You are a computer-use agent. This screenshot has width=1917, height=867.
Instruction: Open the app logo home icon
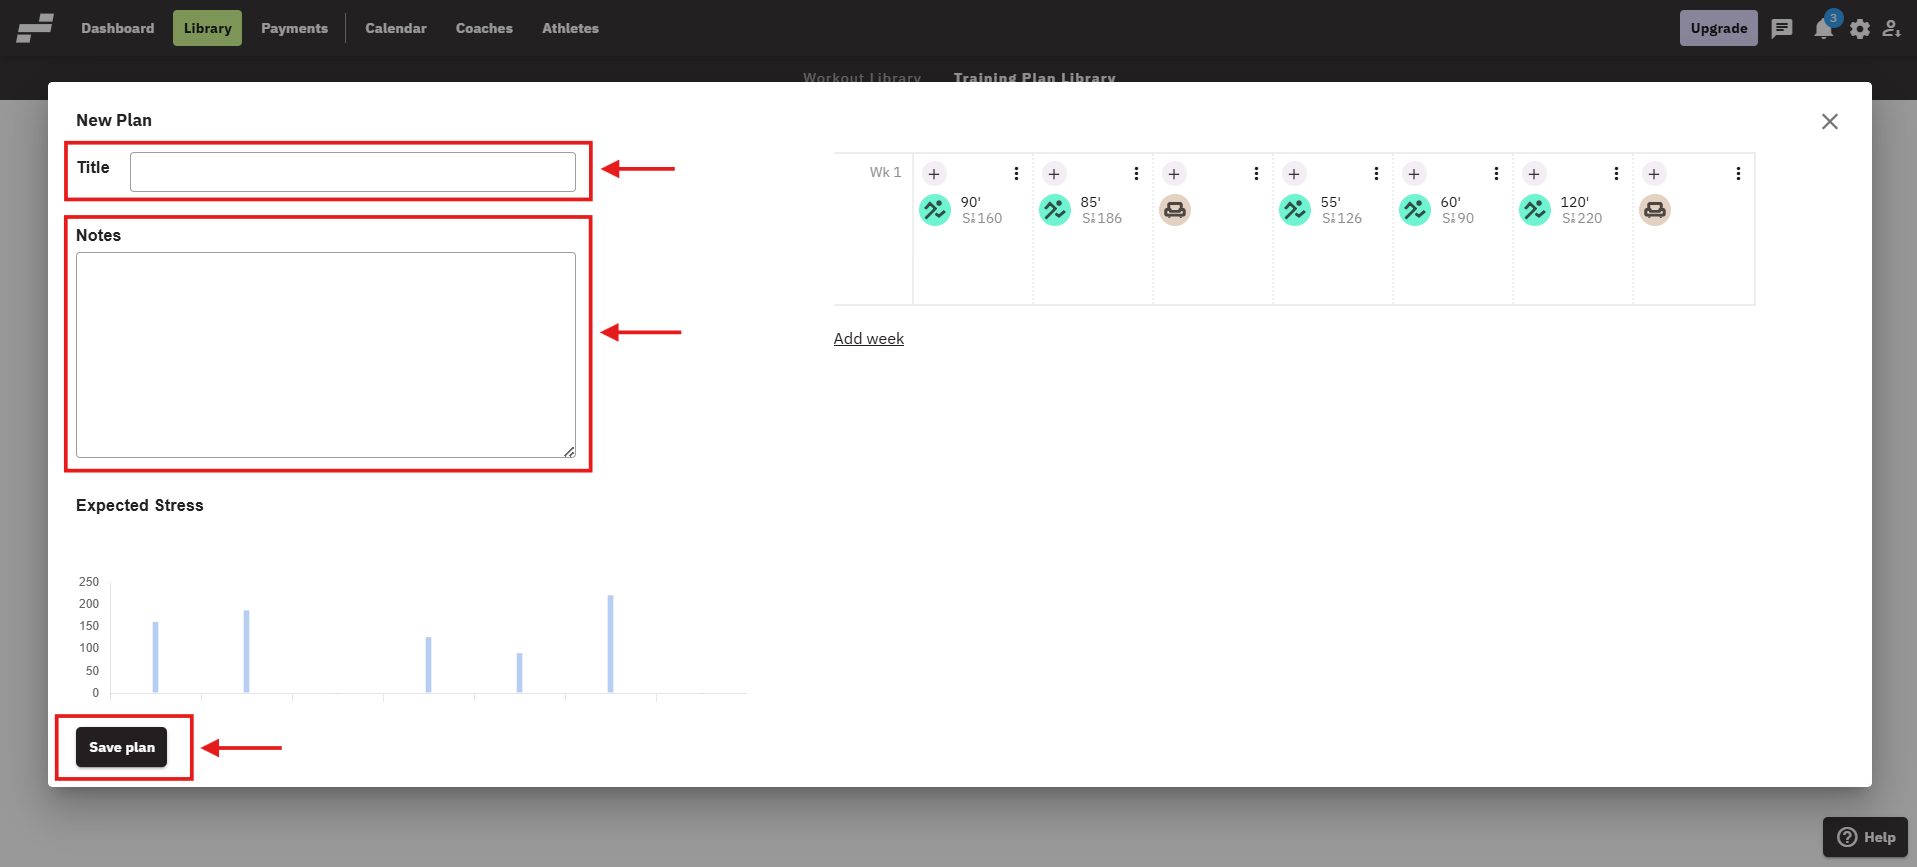35,28
